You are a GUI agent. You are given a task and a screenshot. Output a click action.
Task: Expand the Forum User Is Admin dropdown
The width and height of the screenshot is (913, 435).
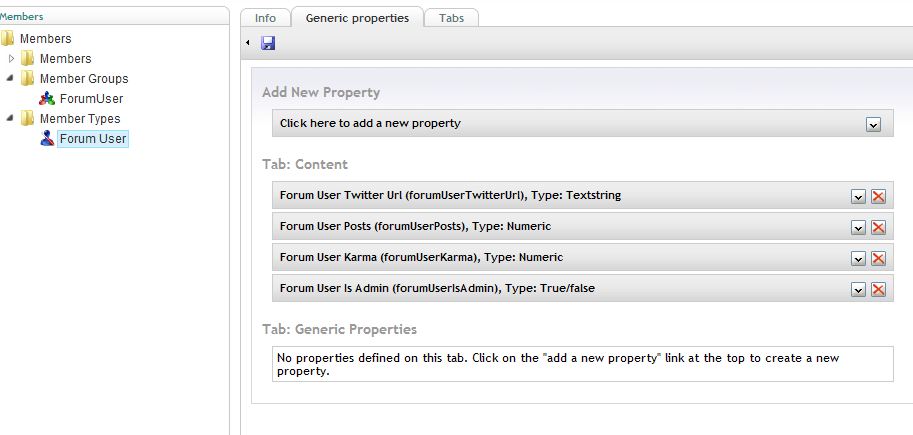[858, 289]
